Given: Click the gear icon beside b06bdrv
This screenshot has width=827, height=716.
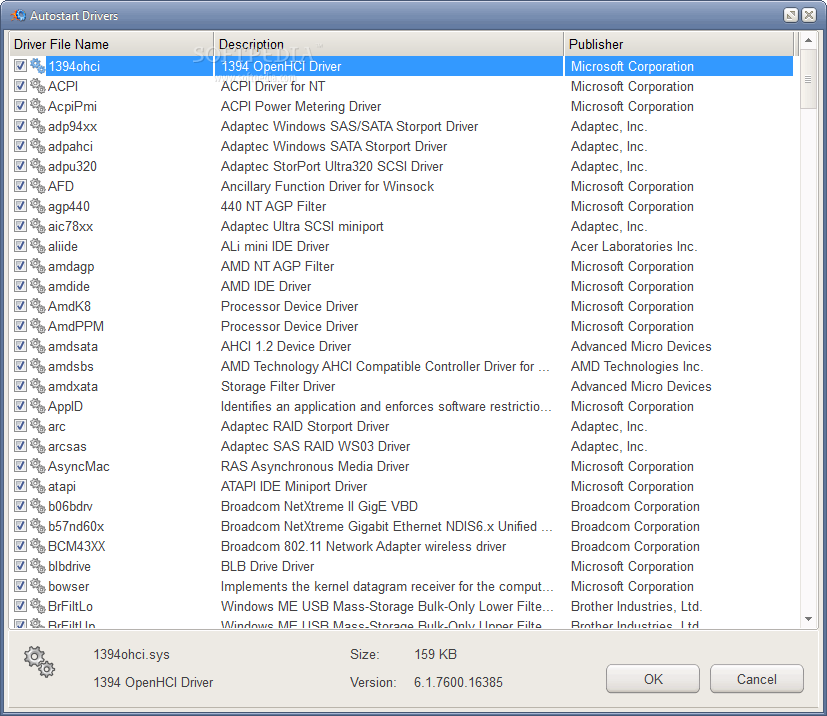Looking at the screenshot, I should (37, 506).
